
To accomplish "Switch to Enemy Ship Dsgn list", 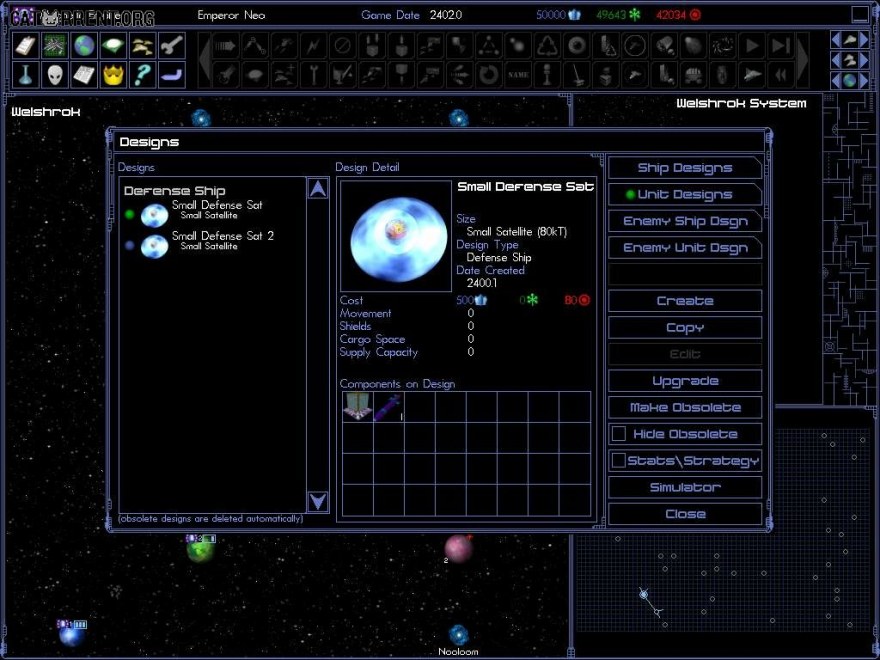I will [685, 221].
